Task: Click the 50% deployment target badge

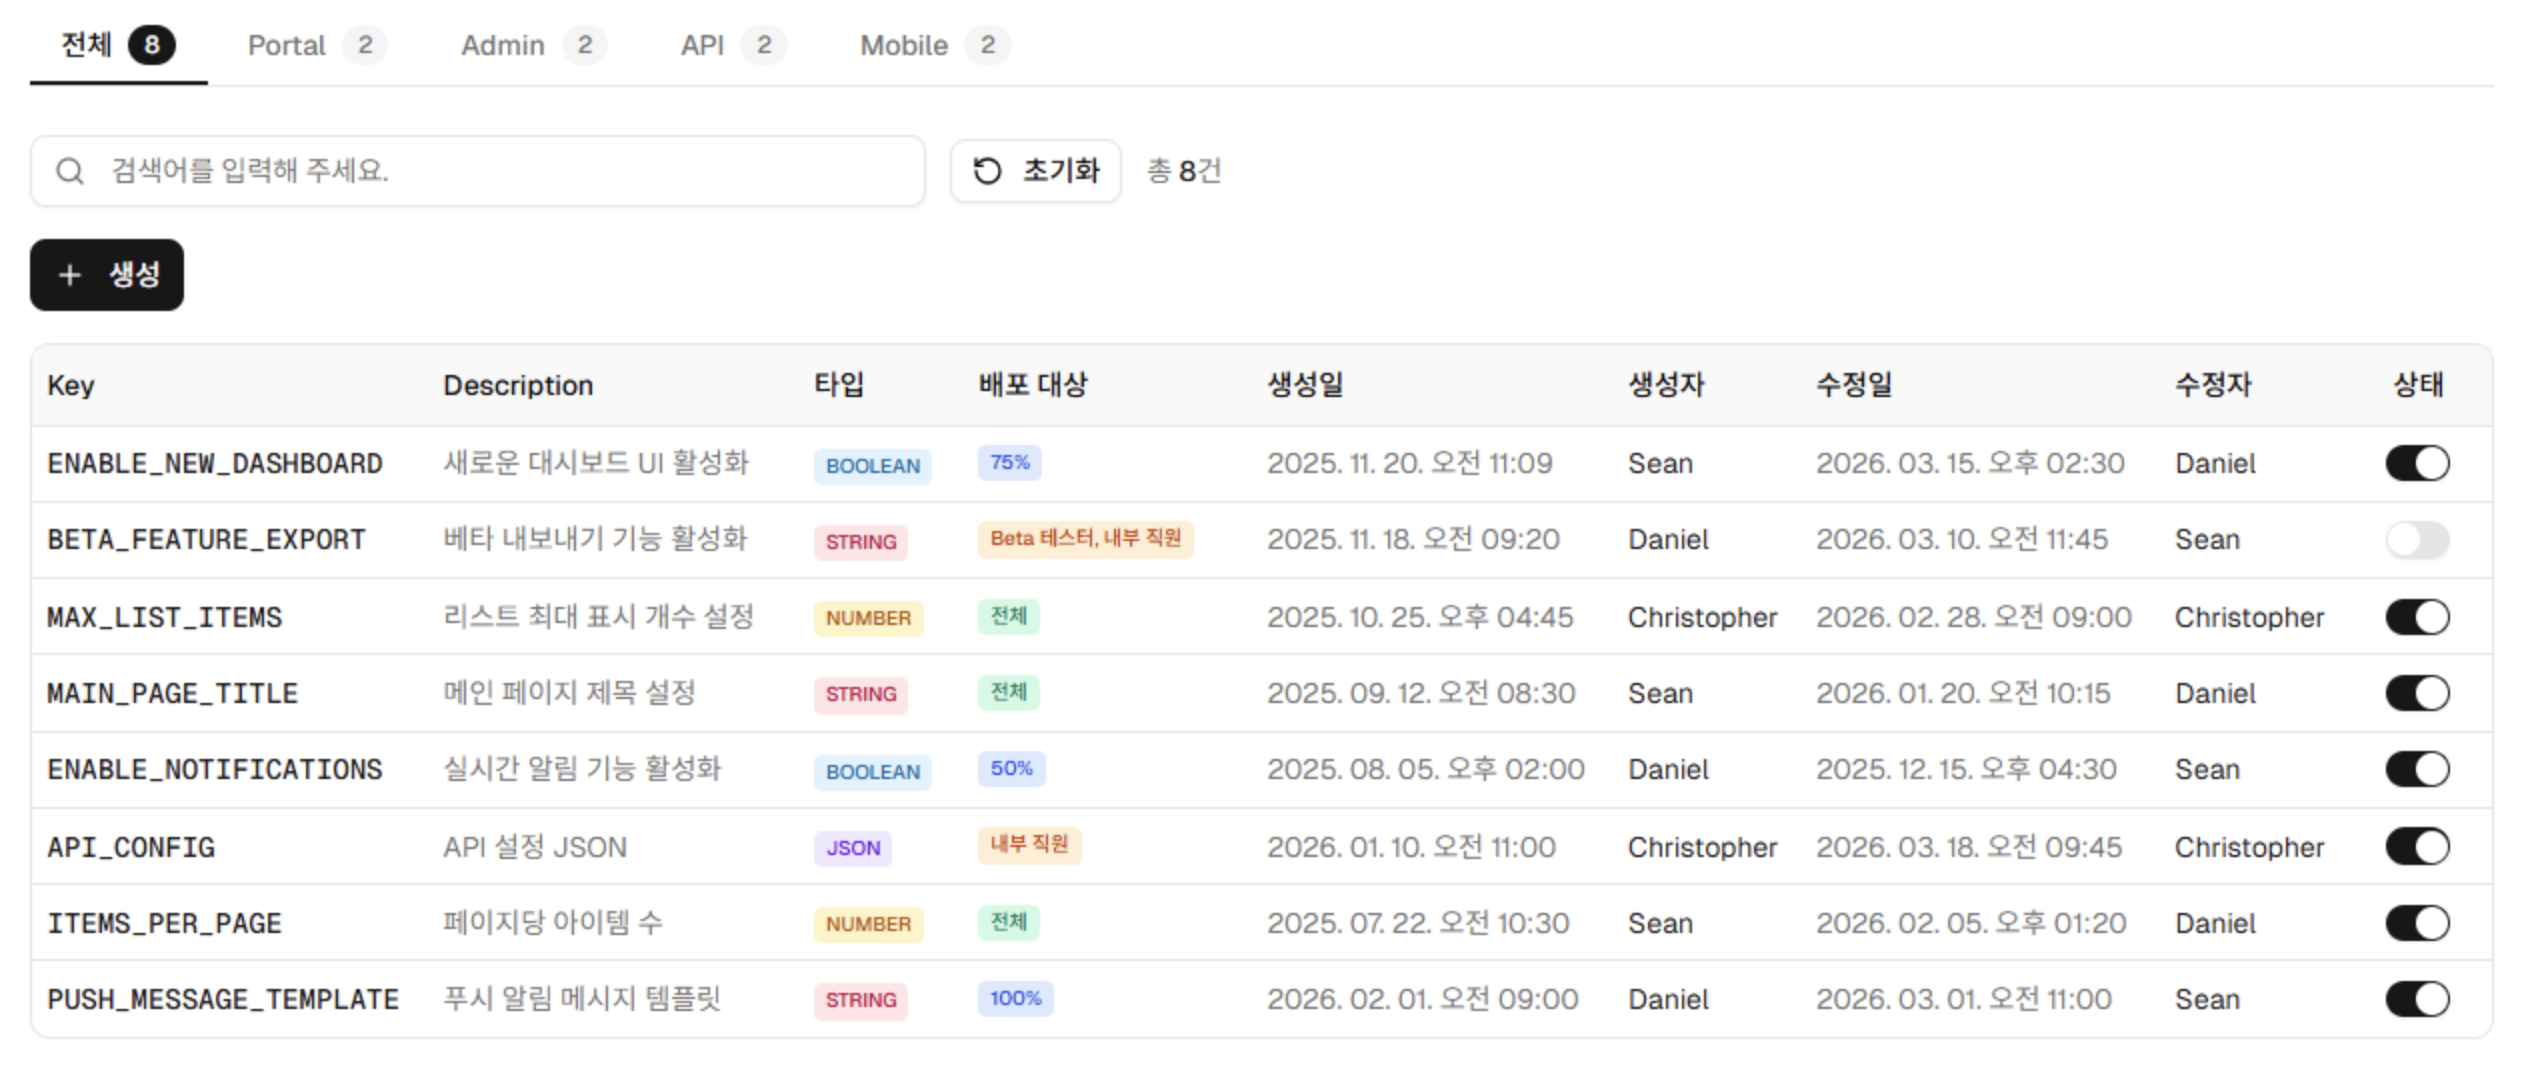Action: point(1011,769)
